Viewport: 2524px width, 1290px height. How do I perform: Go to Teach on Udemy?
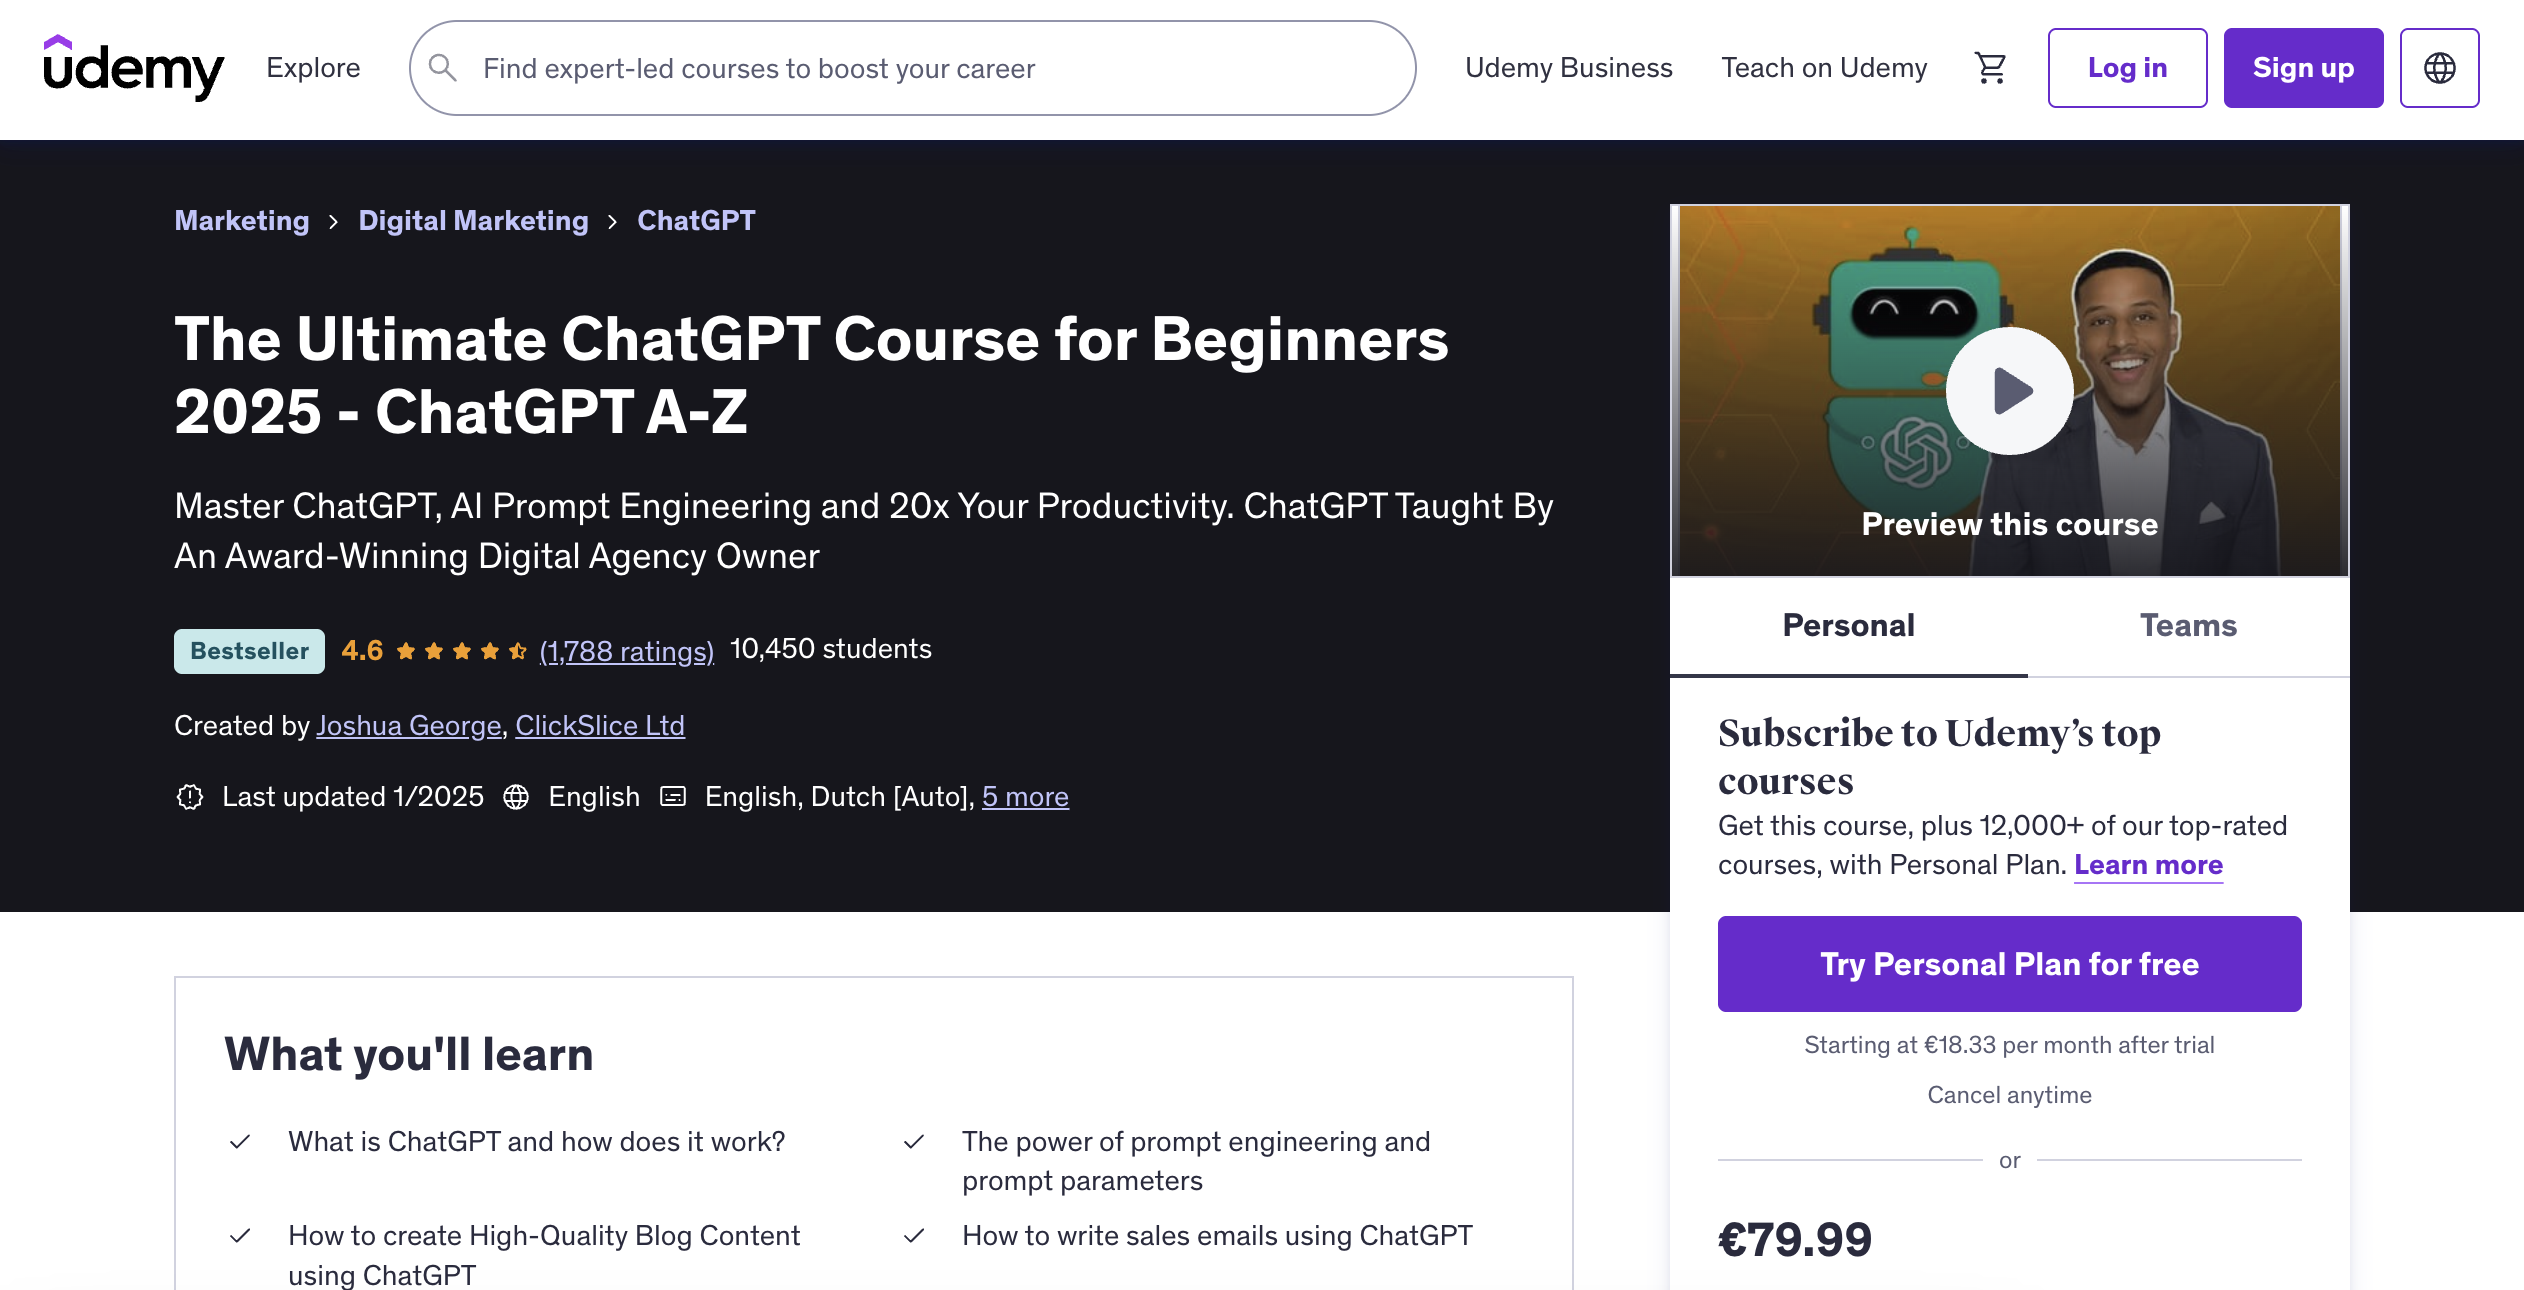(x=1824, y=67)
